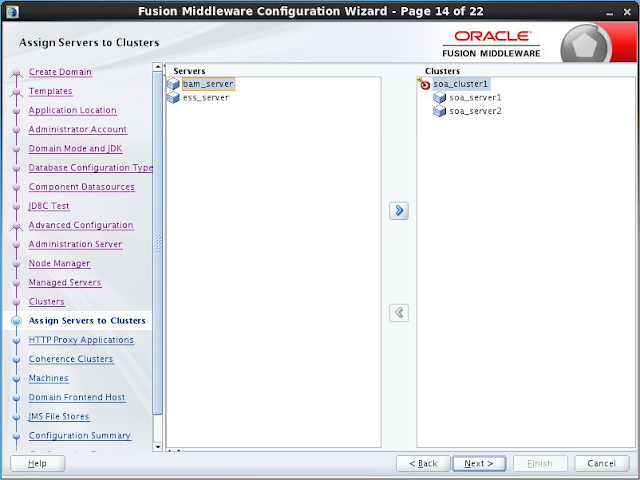The width and height of the screenshot is (640, 480).
Task: Jump to Domain Frontend Host step
Action: pos(77,398)
